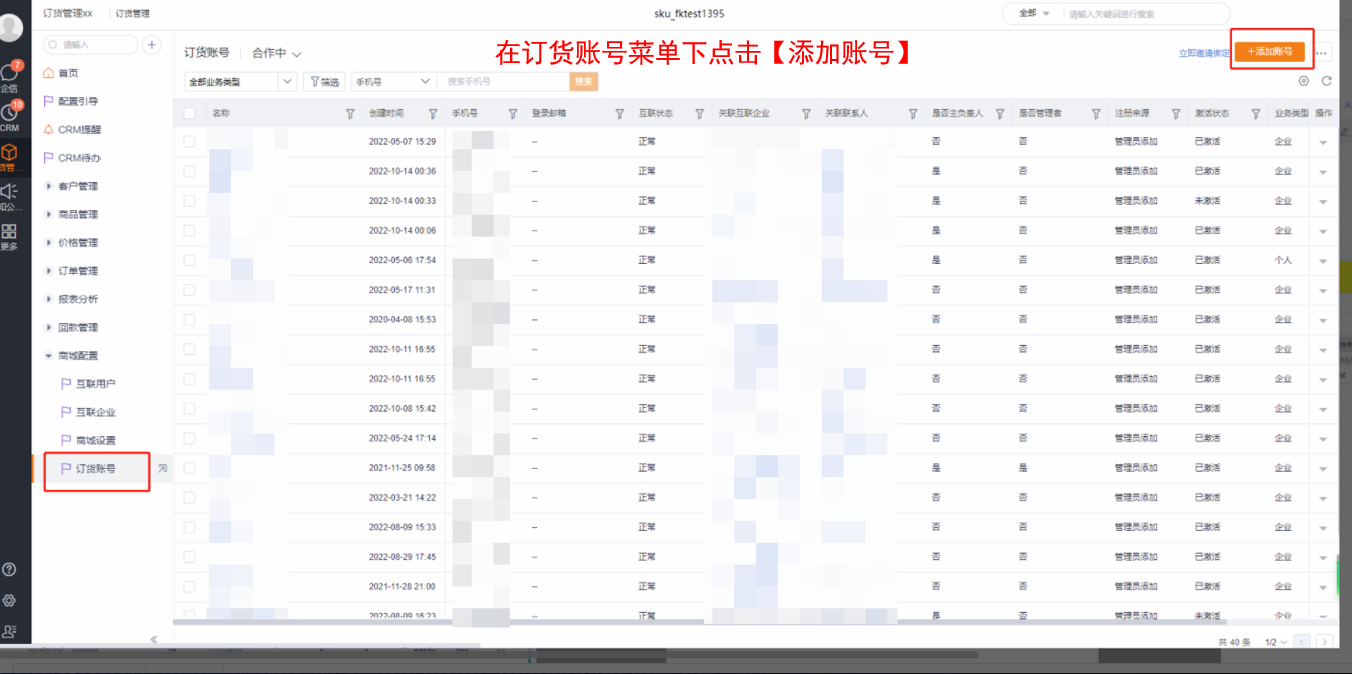Click the 立即邀请绑定 link

[1204, 53]
